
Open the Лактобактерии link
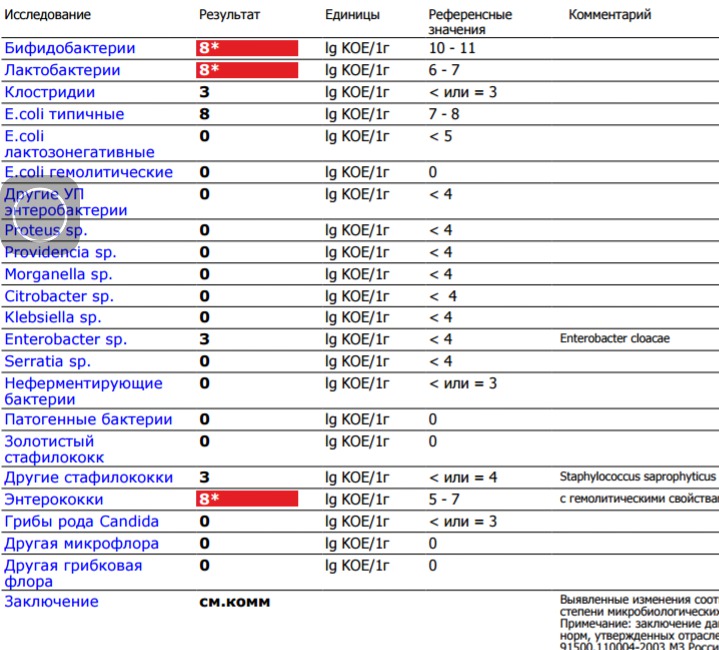62,70
